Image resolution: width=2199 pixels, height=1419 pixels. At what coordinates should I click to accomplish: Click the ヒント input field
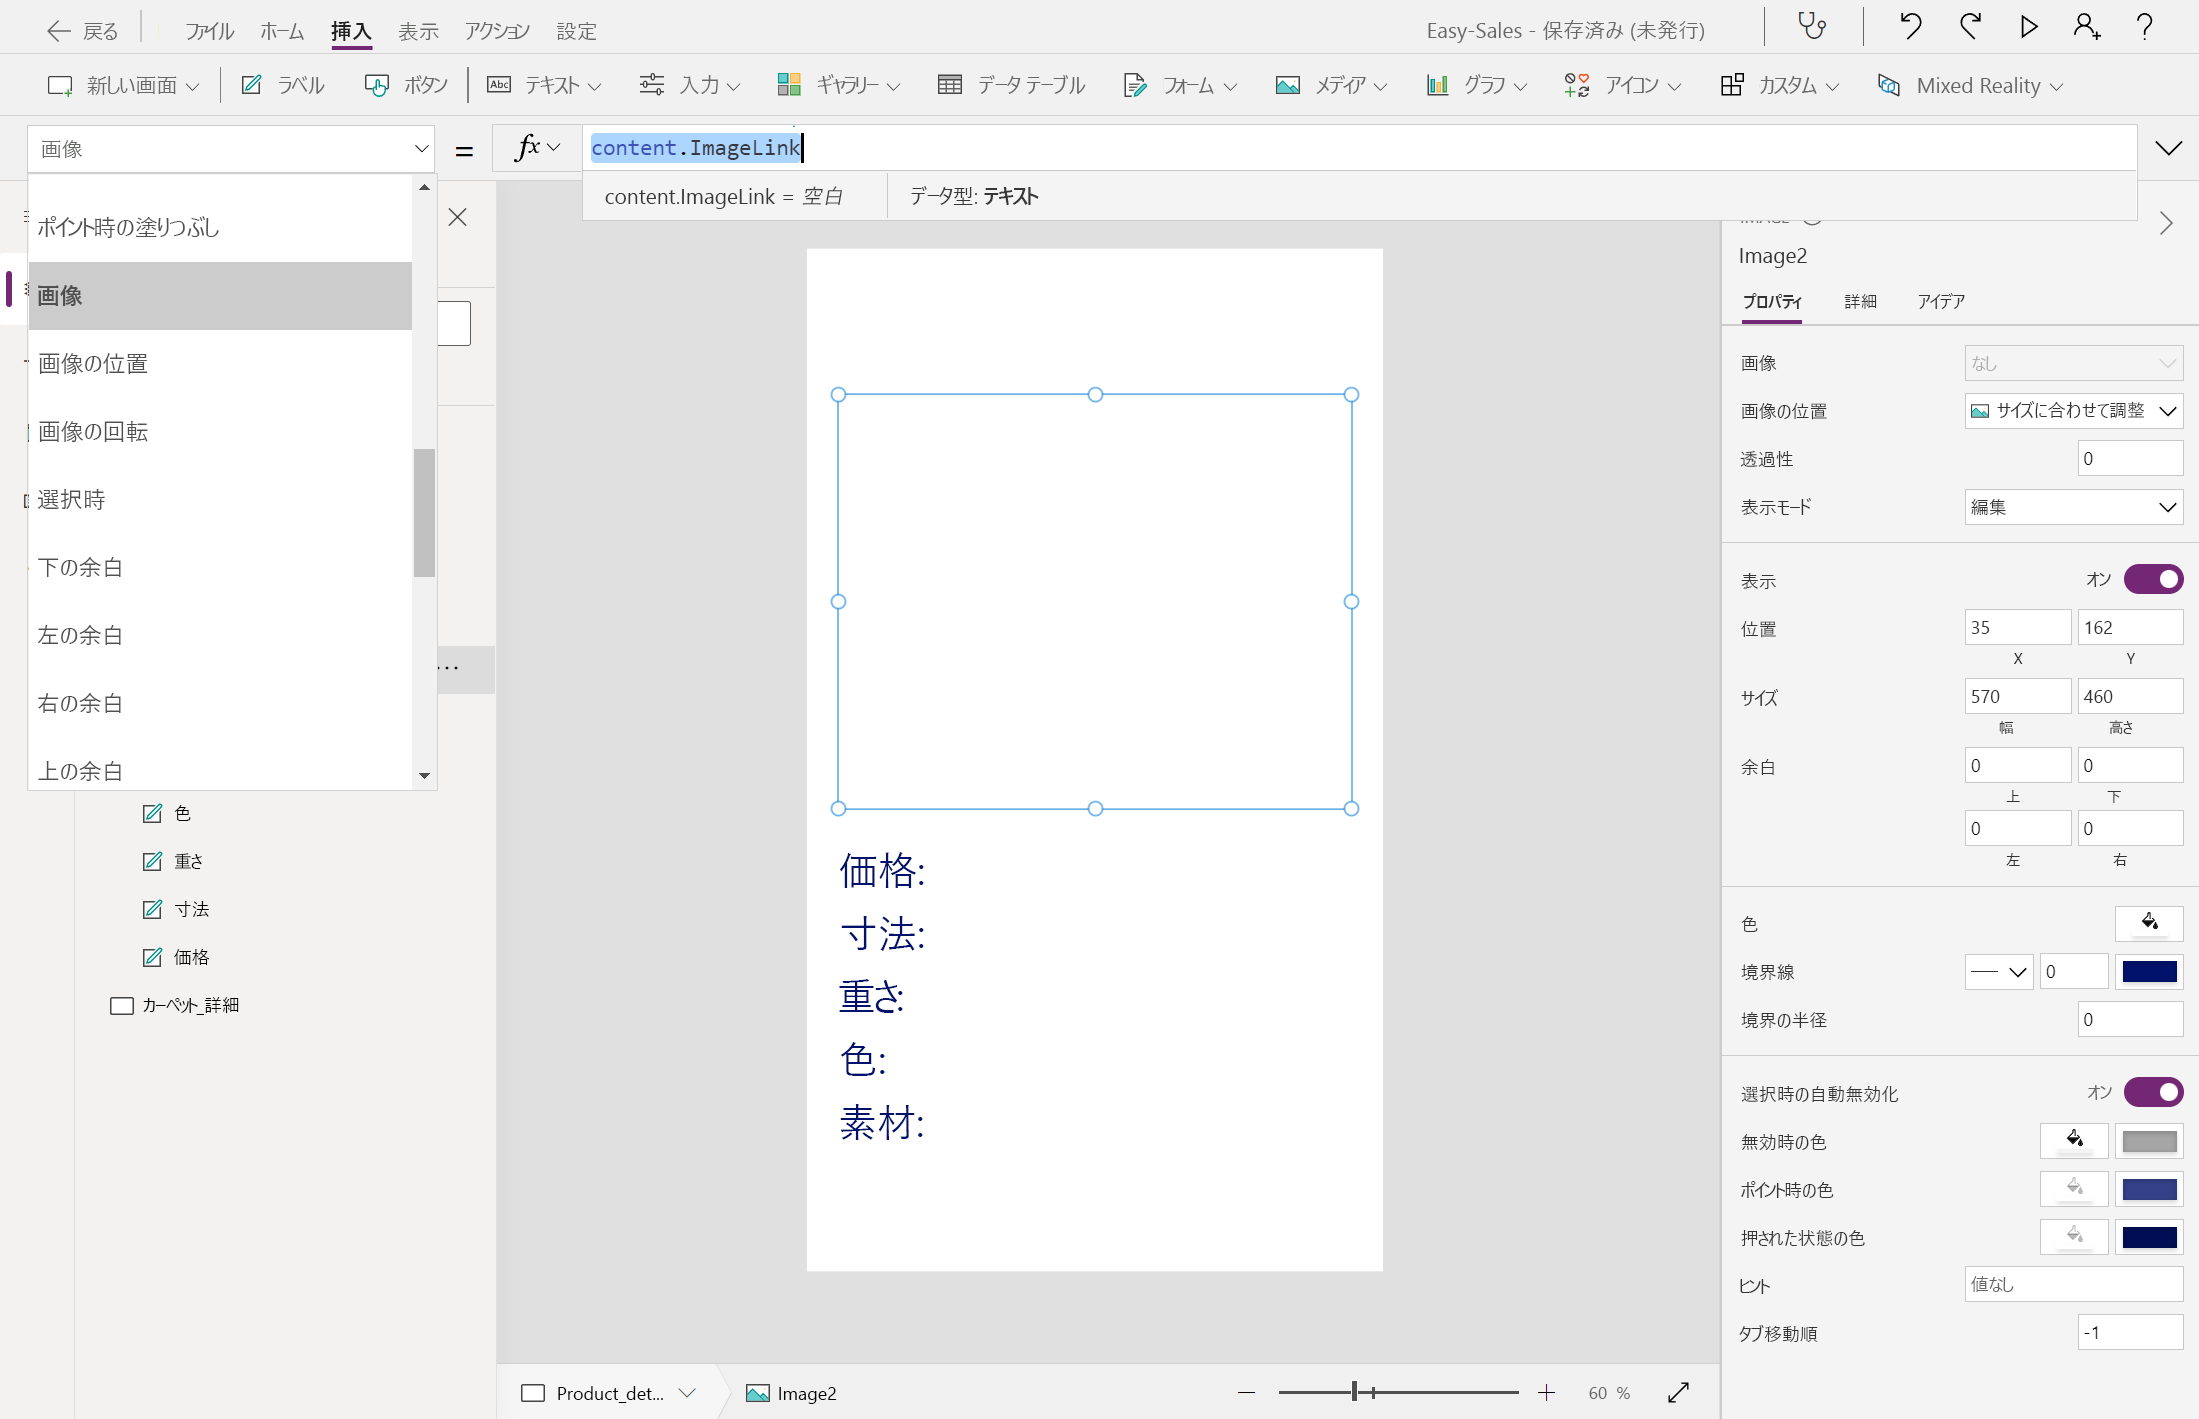click(x=2073, y=1284)
